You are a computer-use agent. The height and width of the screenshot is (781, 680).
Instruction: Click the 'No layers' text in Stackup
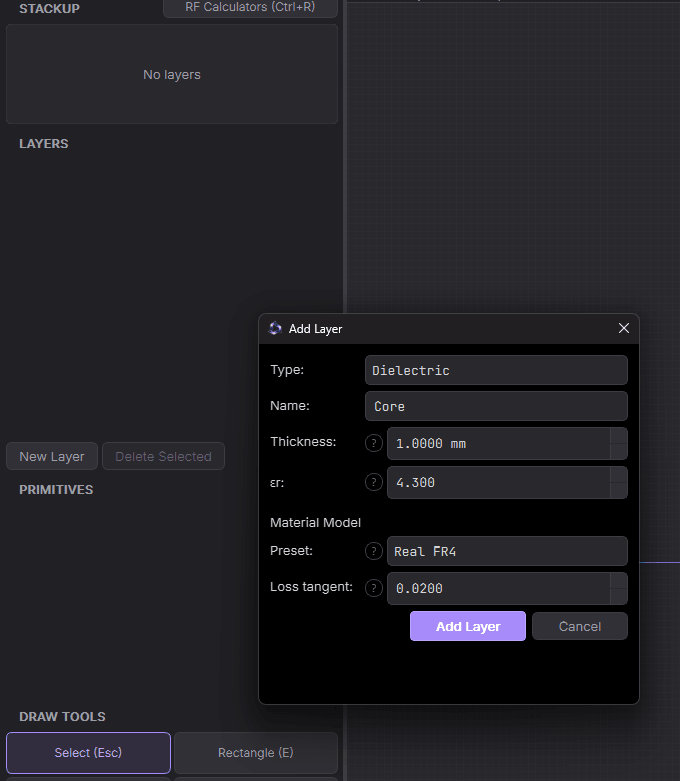click(172, 75)
